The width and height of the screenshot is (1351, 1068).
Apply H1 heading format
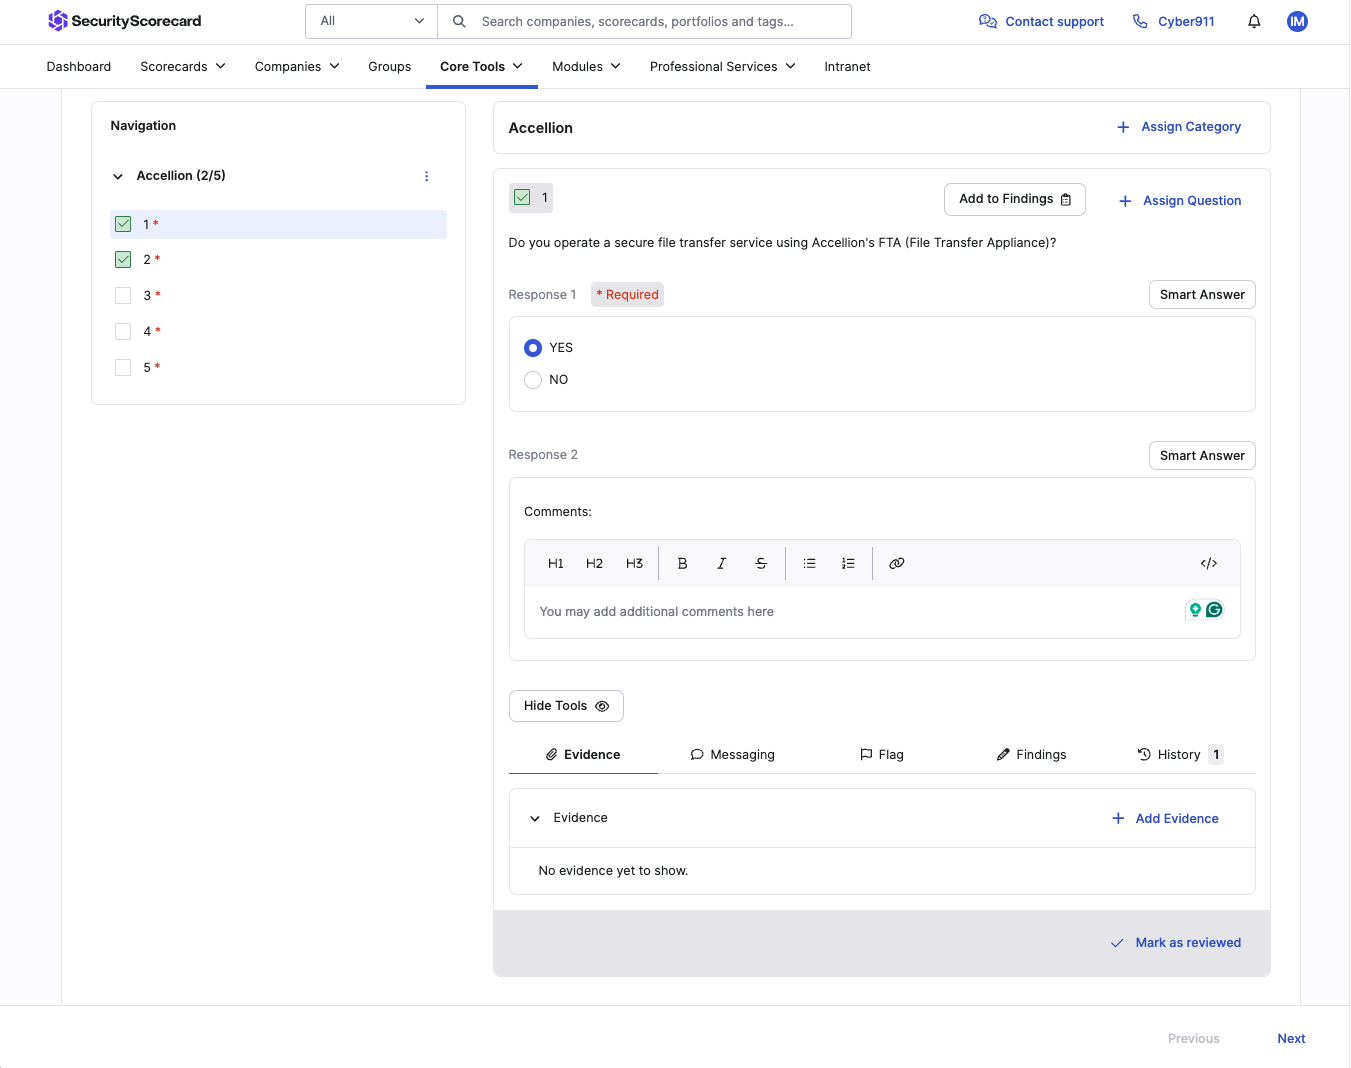pyautogui.click(x=556, y=563)
